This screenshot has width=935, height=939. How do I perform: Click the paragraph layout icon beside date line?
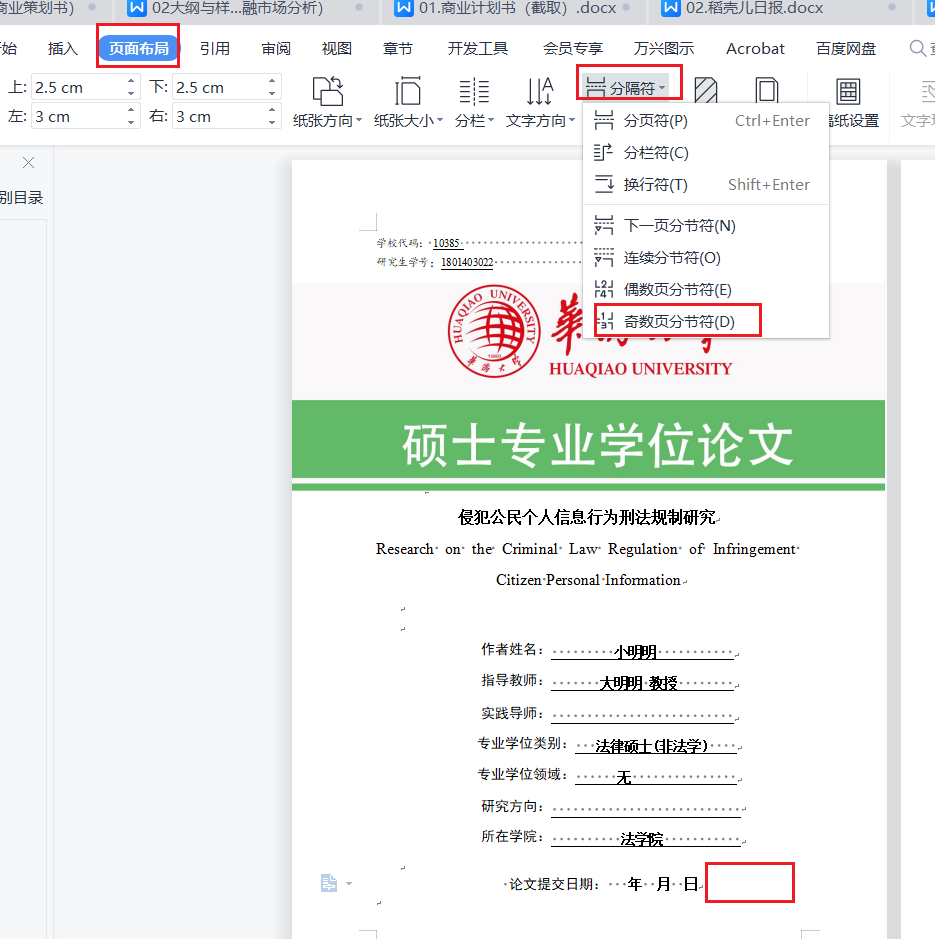pyautogui.click(x=329, y=883)
